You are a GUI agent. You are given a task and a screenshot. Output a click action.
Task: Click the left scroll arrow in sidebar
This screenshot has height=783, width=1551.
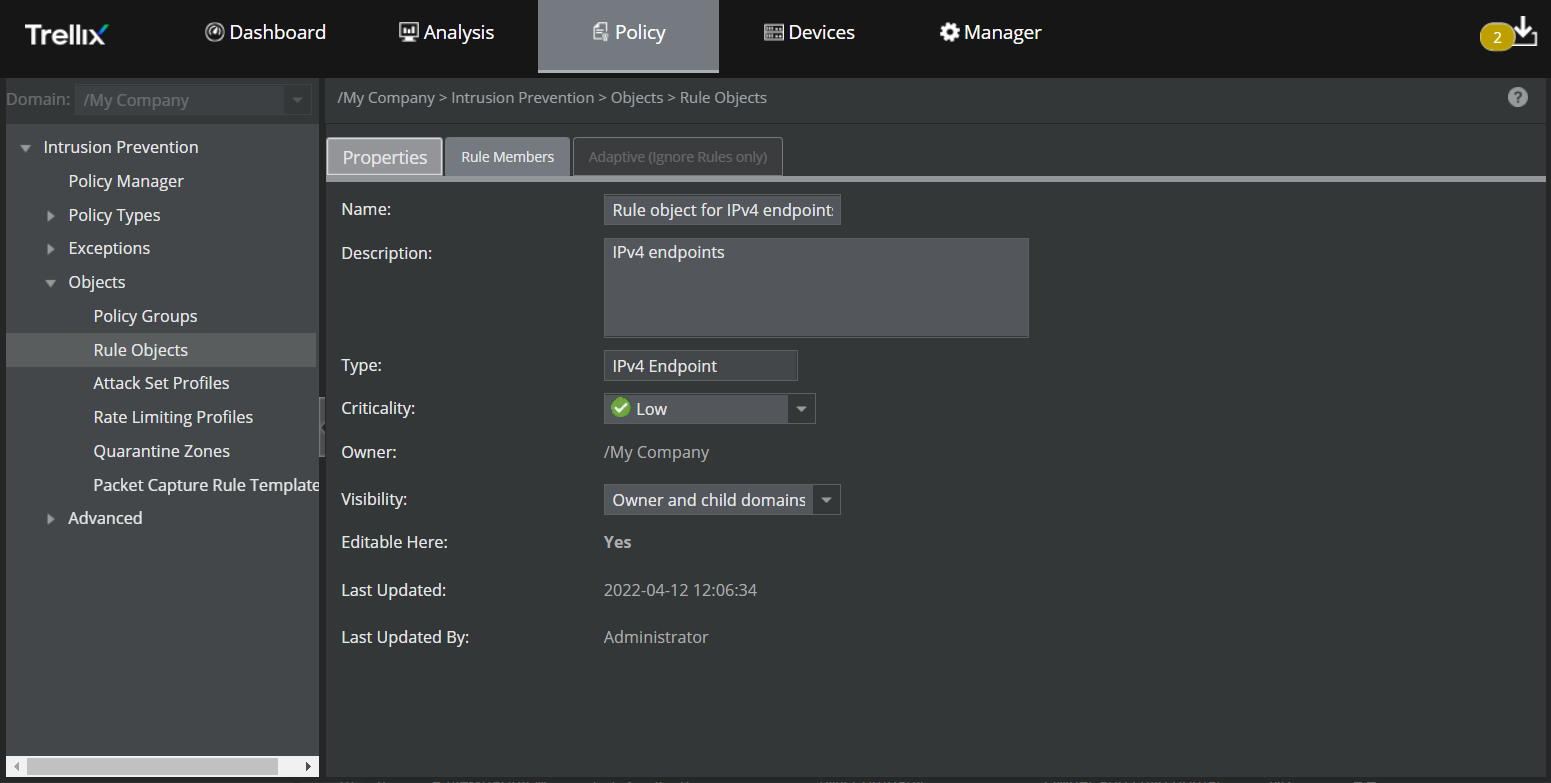pyautogui.click(x=14, y=767)
